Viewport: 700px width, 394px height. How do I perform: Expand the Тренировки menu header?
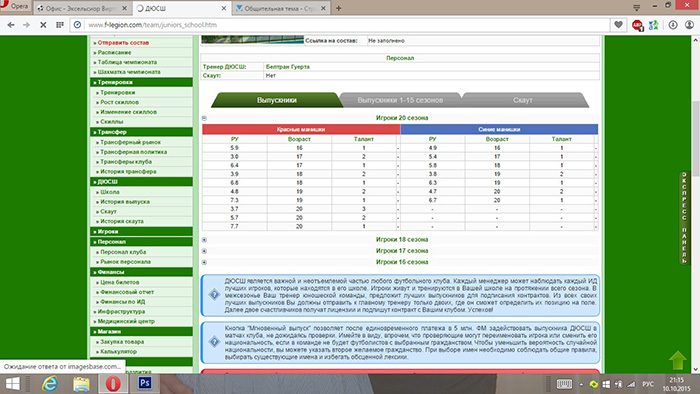pos(142,82)
